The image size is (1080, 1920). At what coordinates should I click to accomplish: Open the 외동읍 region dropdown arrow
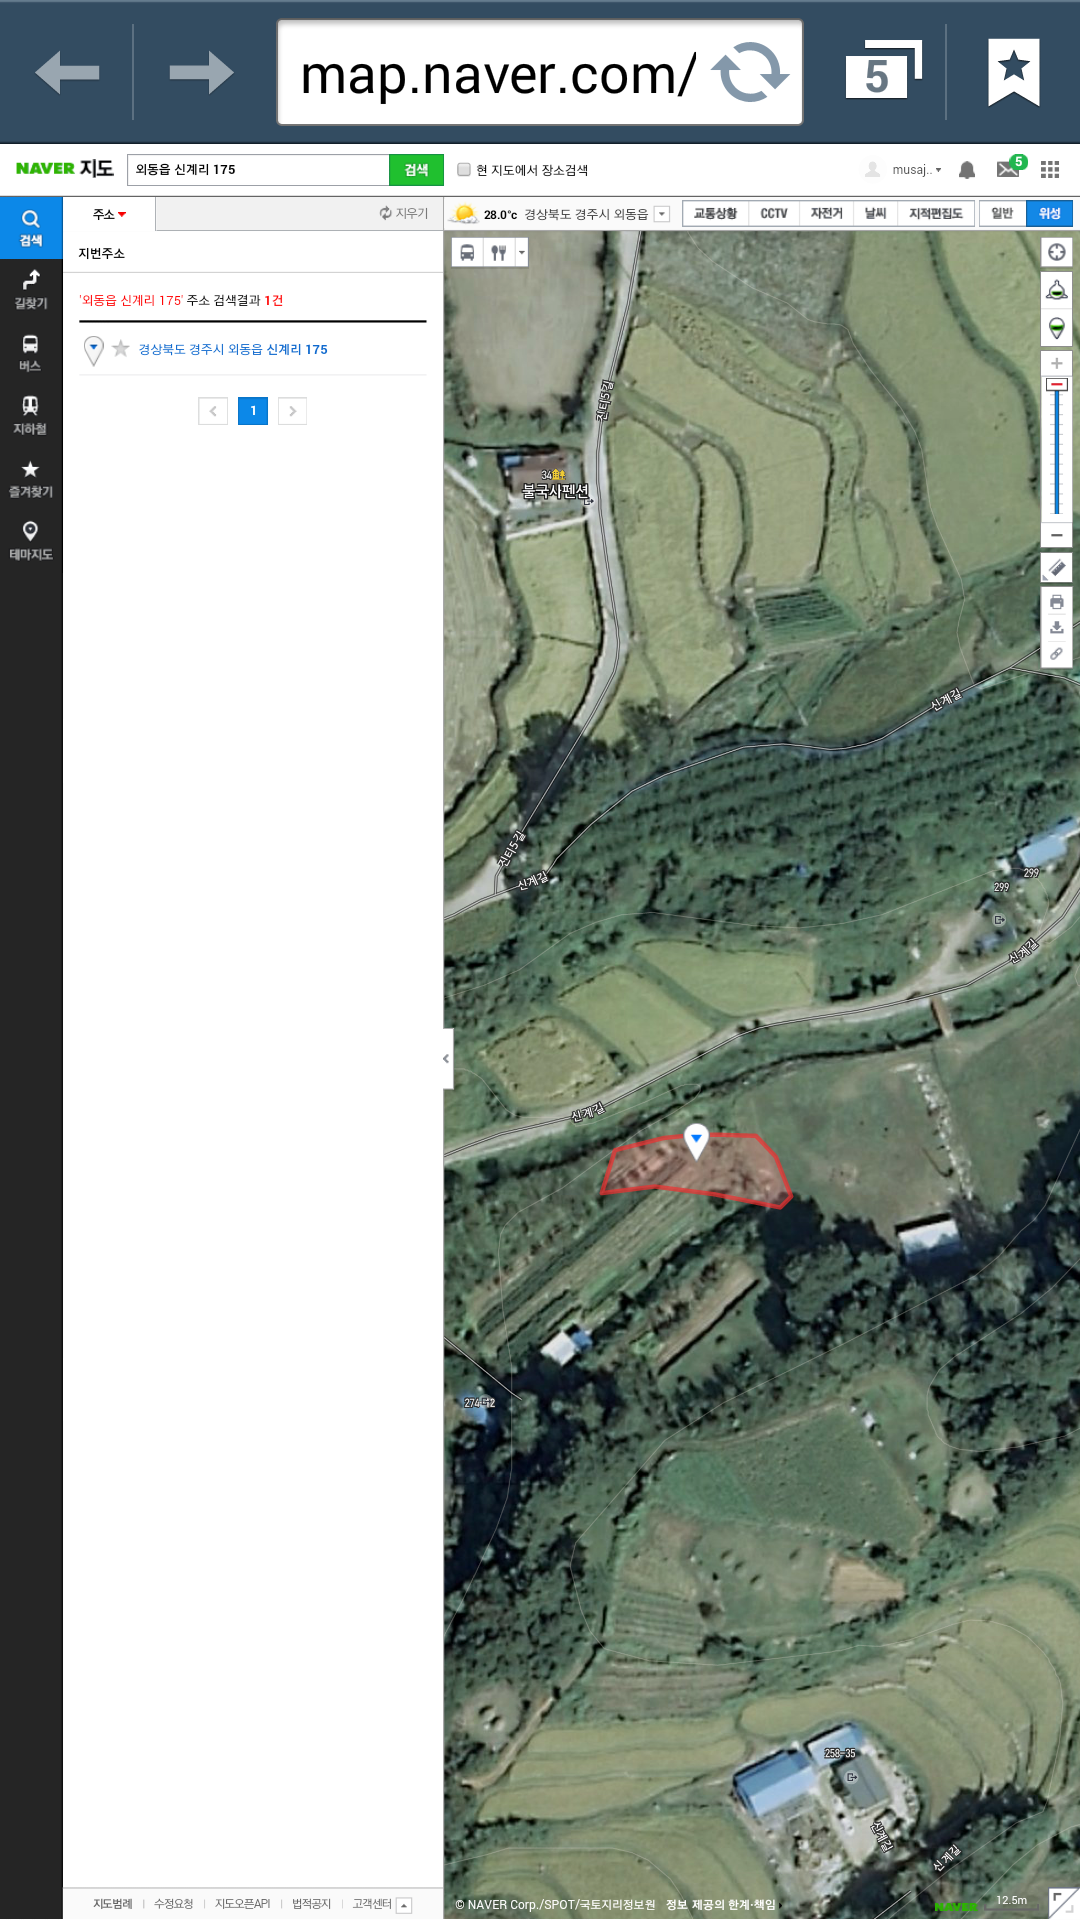coord(662,214)
